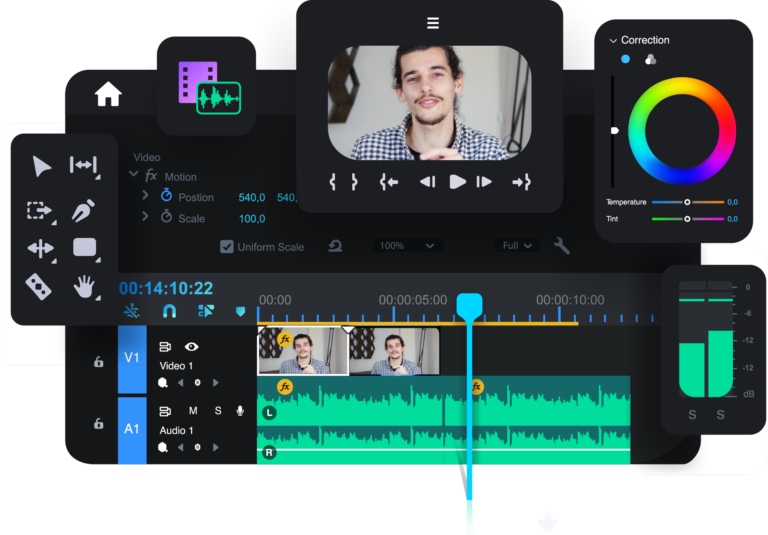Collapse the Correction panel
The image size is (768, 535).
coord(613,40)
